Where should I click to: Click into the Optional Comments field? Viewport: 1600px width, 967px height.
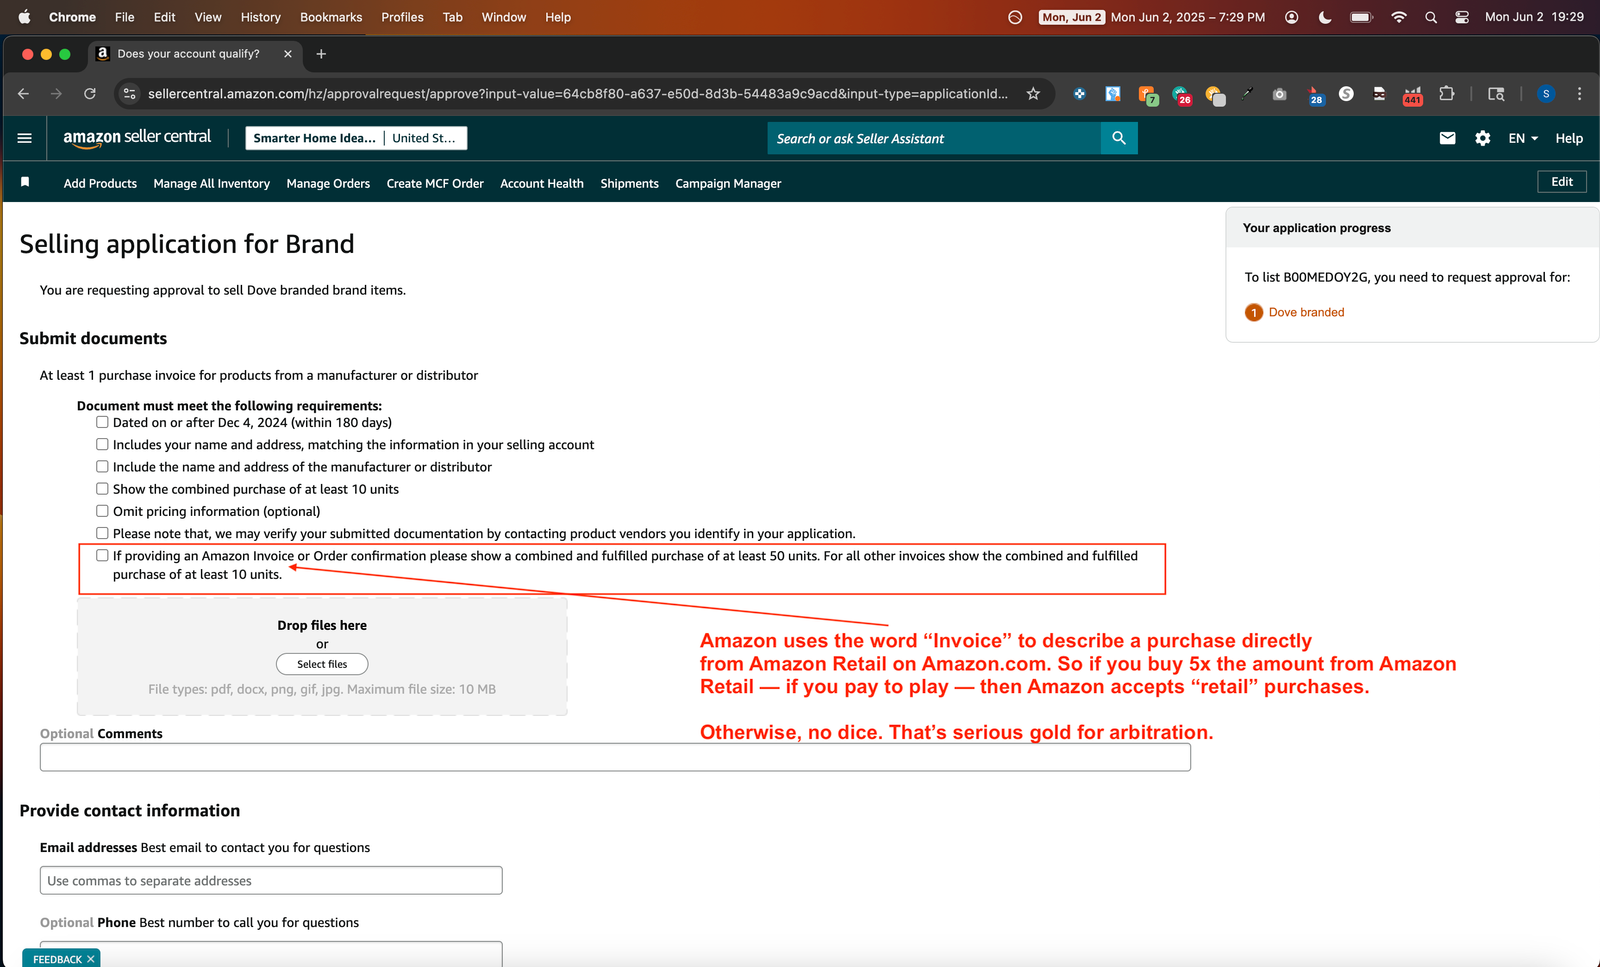click(x=615, y=757)
